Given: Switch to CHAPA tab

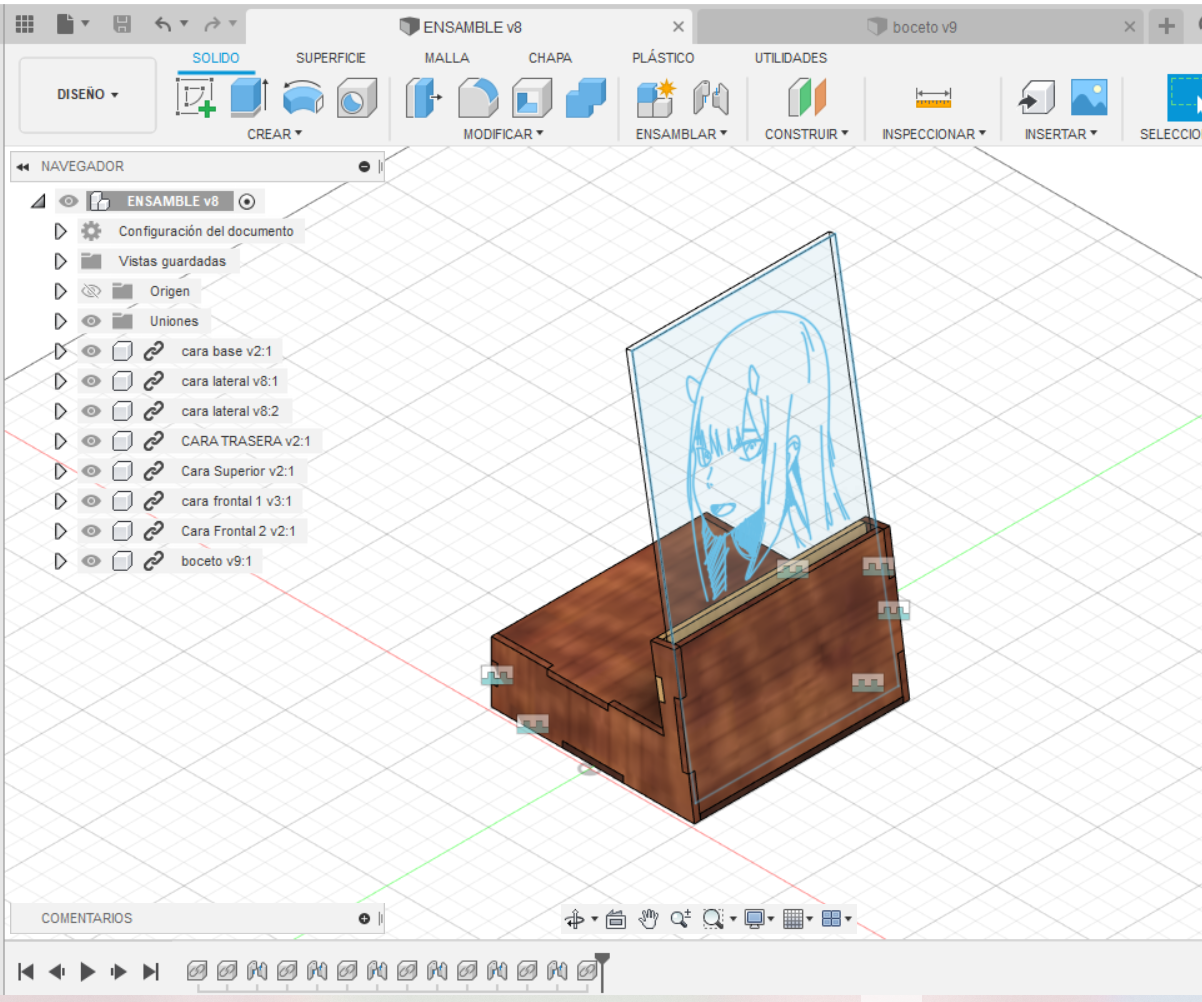Looking at the screenshot, I should [x=550, y=58].
